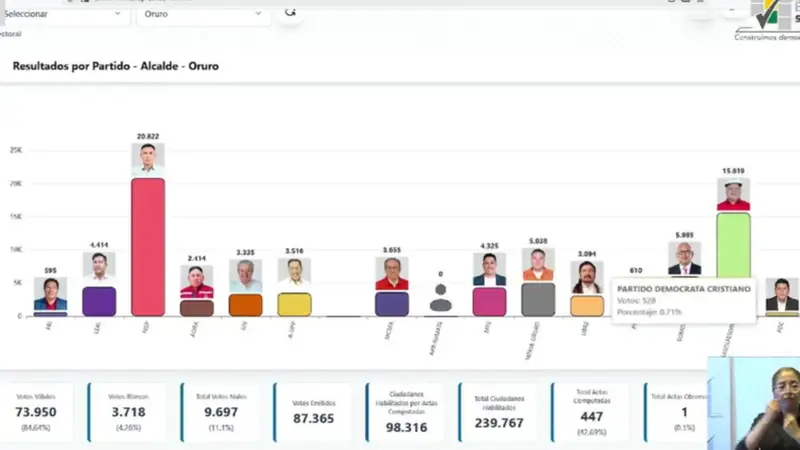The height and width of the screenshot is (450, 800).
Task: Click the gray silhouette placeholder showing 0 votes
Action: [440, 298]
